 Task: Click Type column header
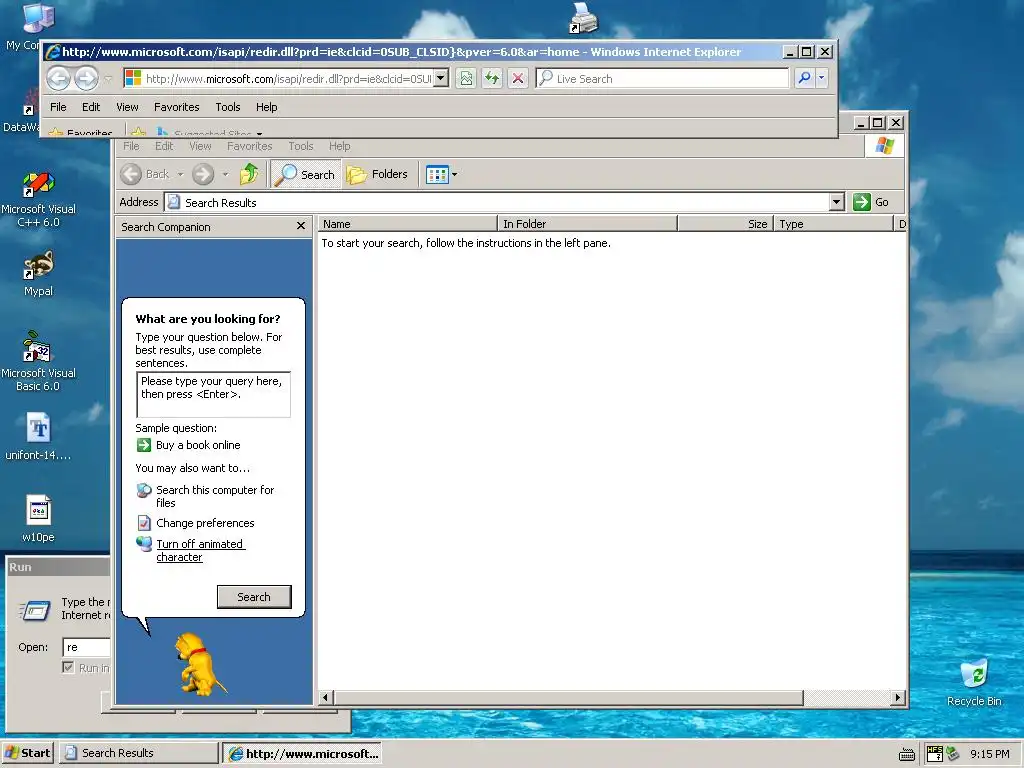click(x=833, y=224)
